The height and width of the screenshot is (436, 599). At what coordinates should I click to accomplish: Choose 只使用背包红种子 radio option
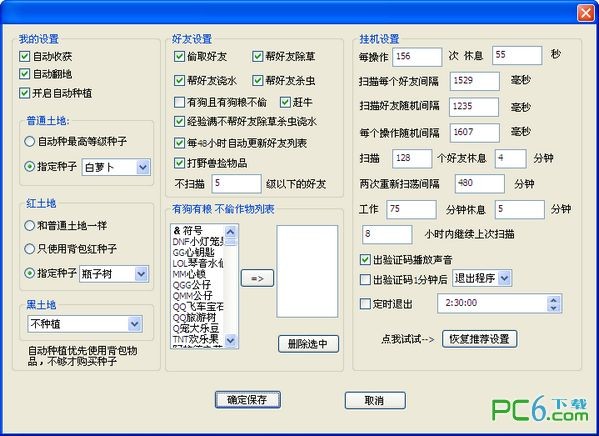pos(29,249)
